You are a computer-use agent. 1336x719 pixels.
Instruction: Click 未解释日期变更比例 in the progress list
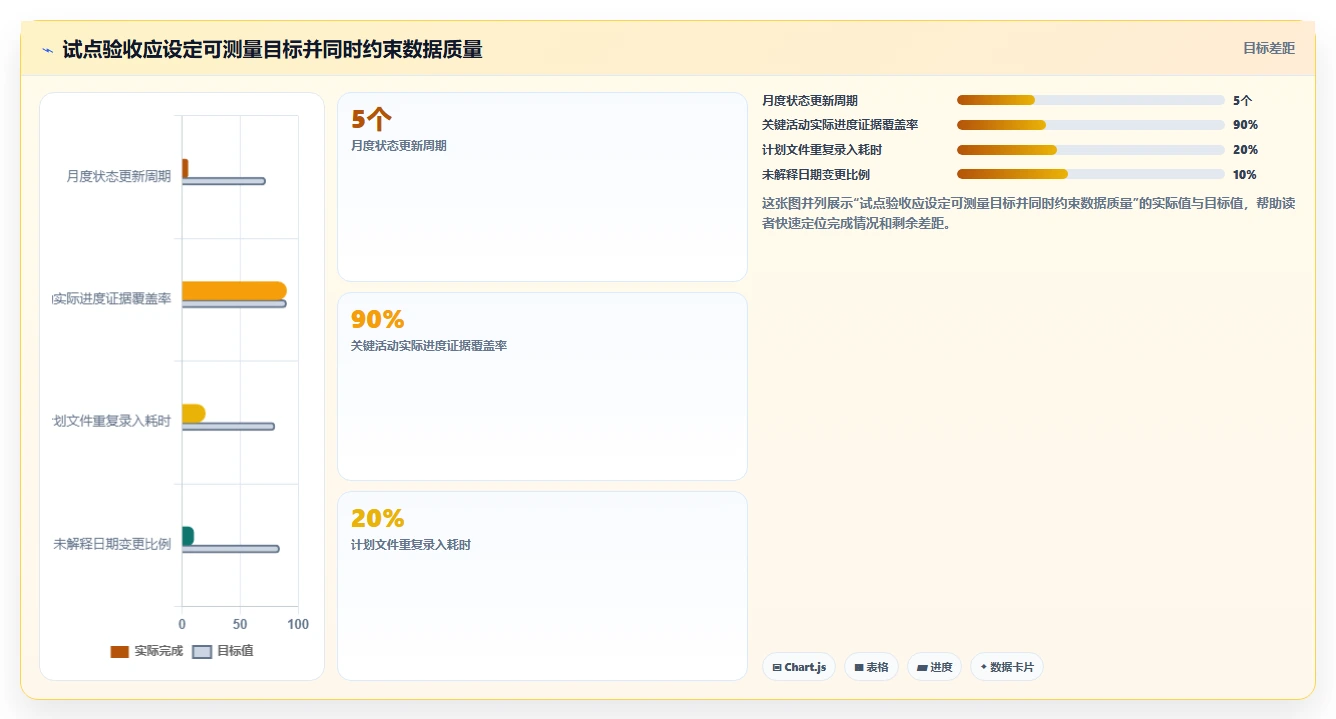coord(816,174)
